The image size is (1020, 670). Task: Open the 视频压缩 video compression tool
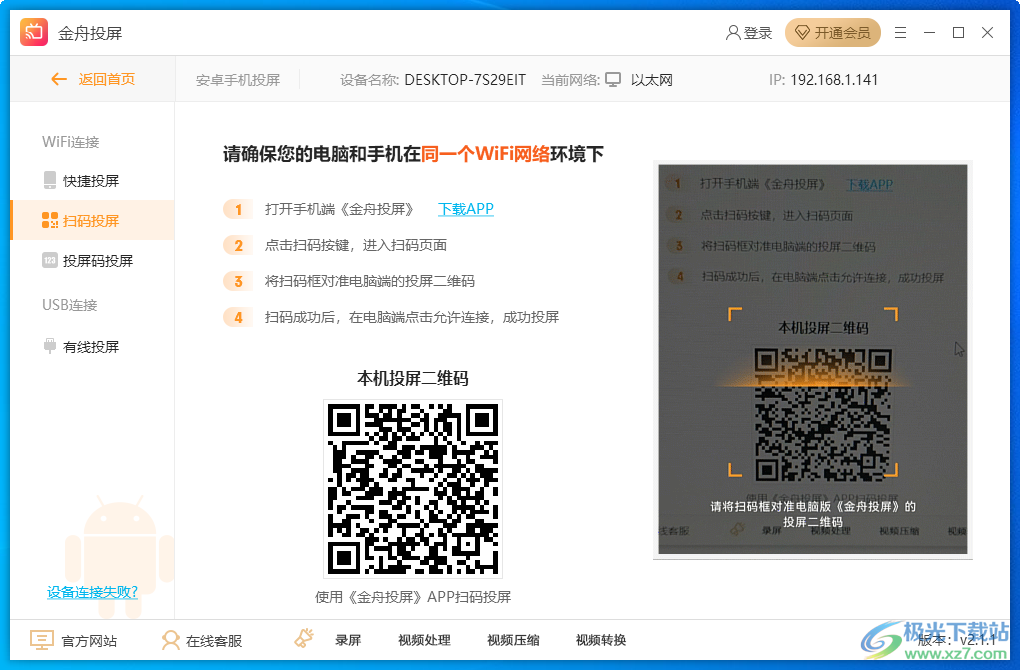pyautogui.click(x=512, y=639)
